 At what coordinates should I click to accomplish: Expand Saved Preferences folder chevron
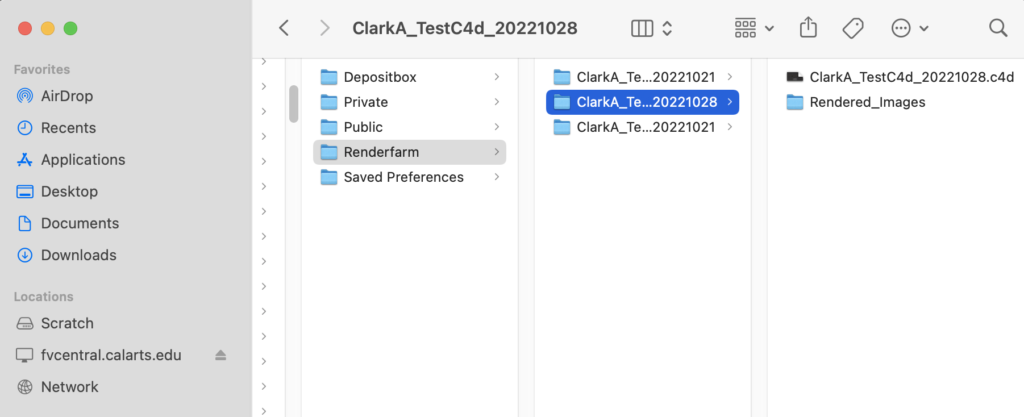coord(497,177)
